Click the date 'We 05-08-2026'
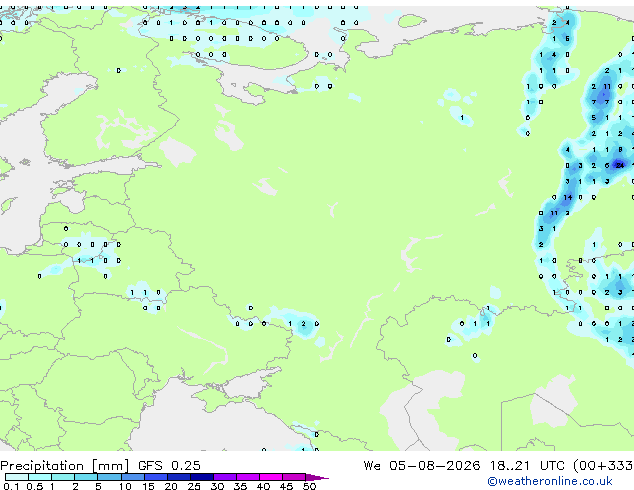Screen dimensions: 634x490 422,466
